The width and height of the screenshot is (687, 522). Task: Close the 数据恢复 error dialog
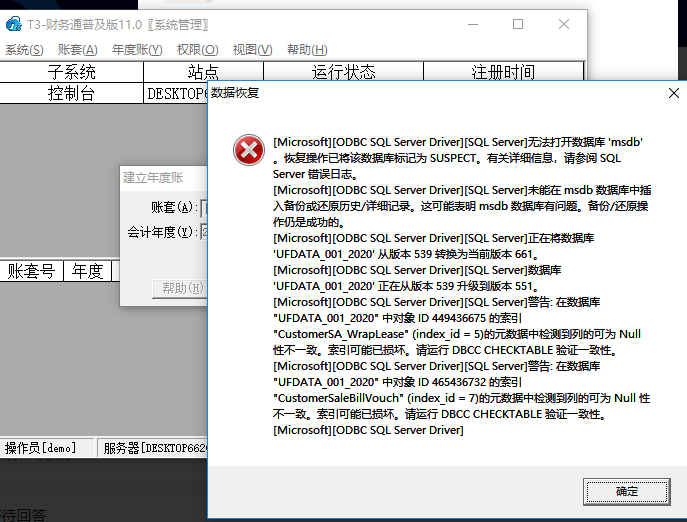pos(674,93)
